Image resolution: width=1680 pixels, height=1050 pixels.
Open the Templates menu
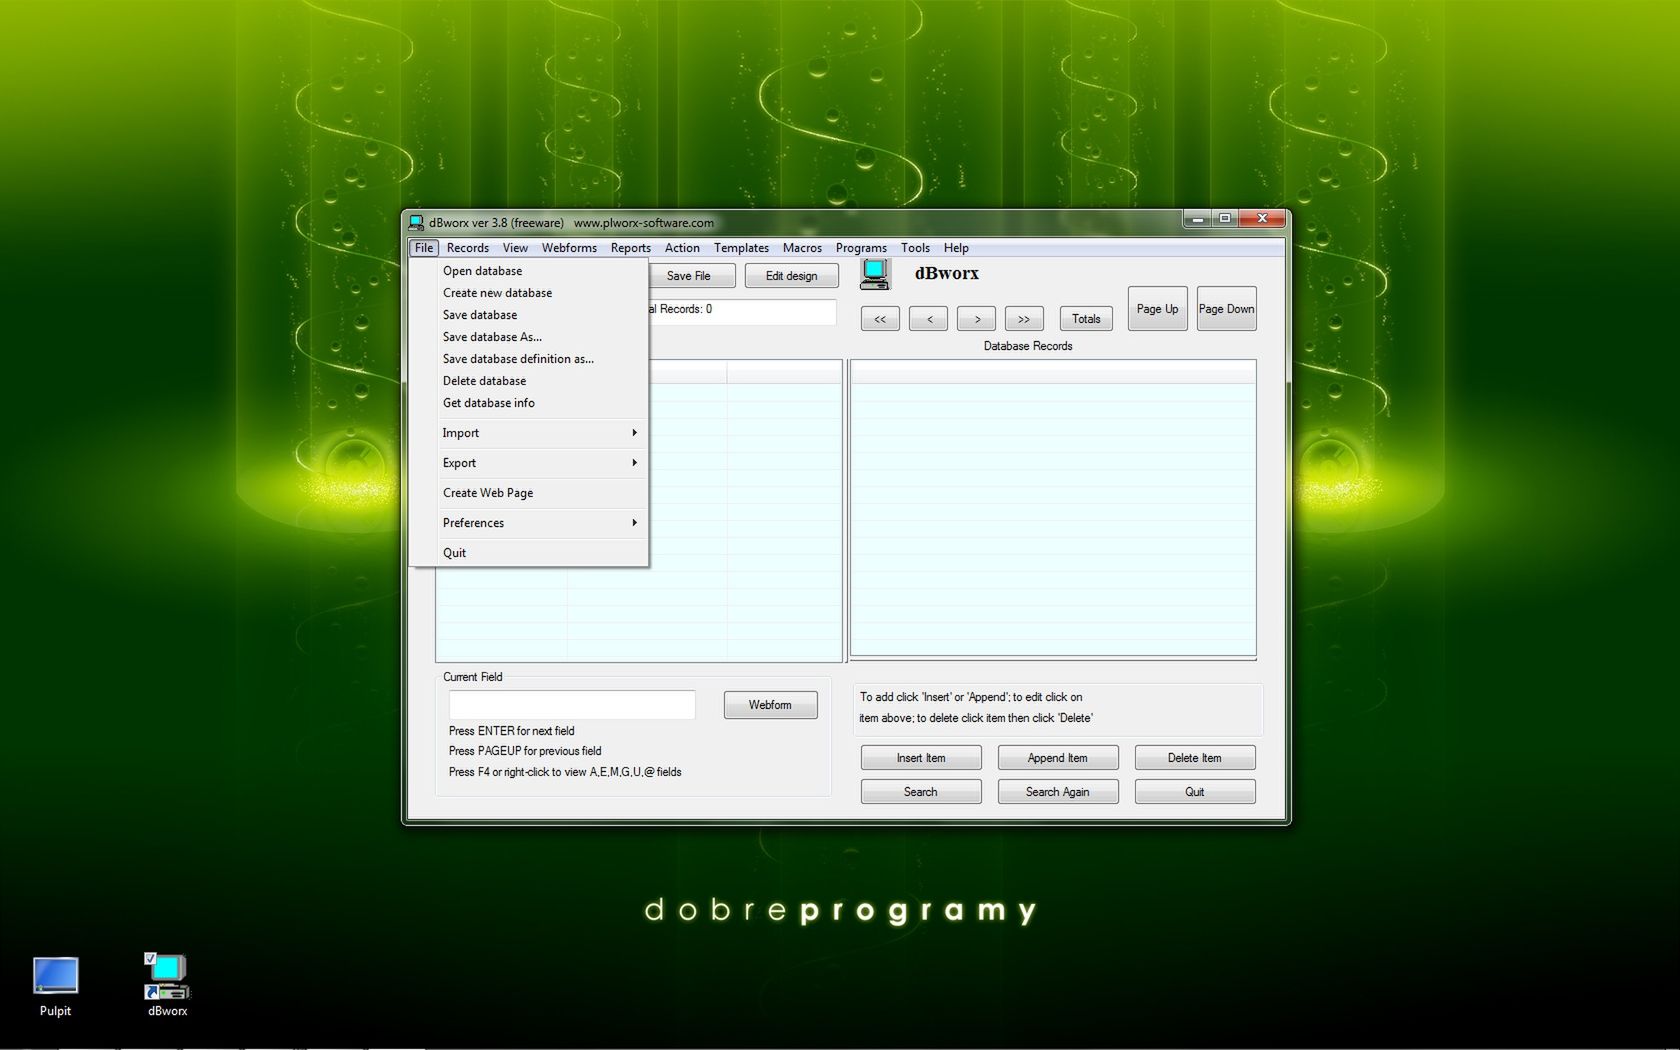(741, 248)
